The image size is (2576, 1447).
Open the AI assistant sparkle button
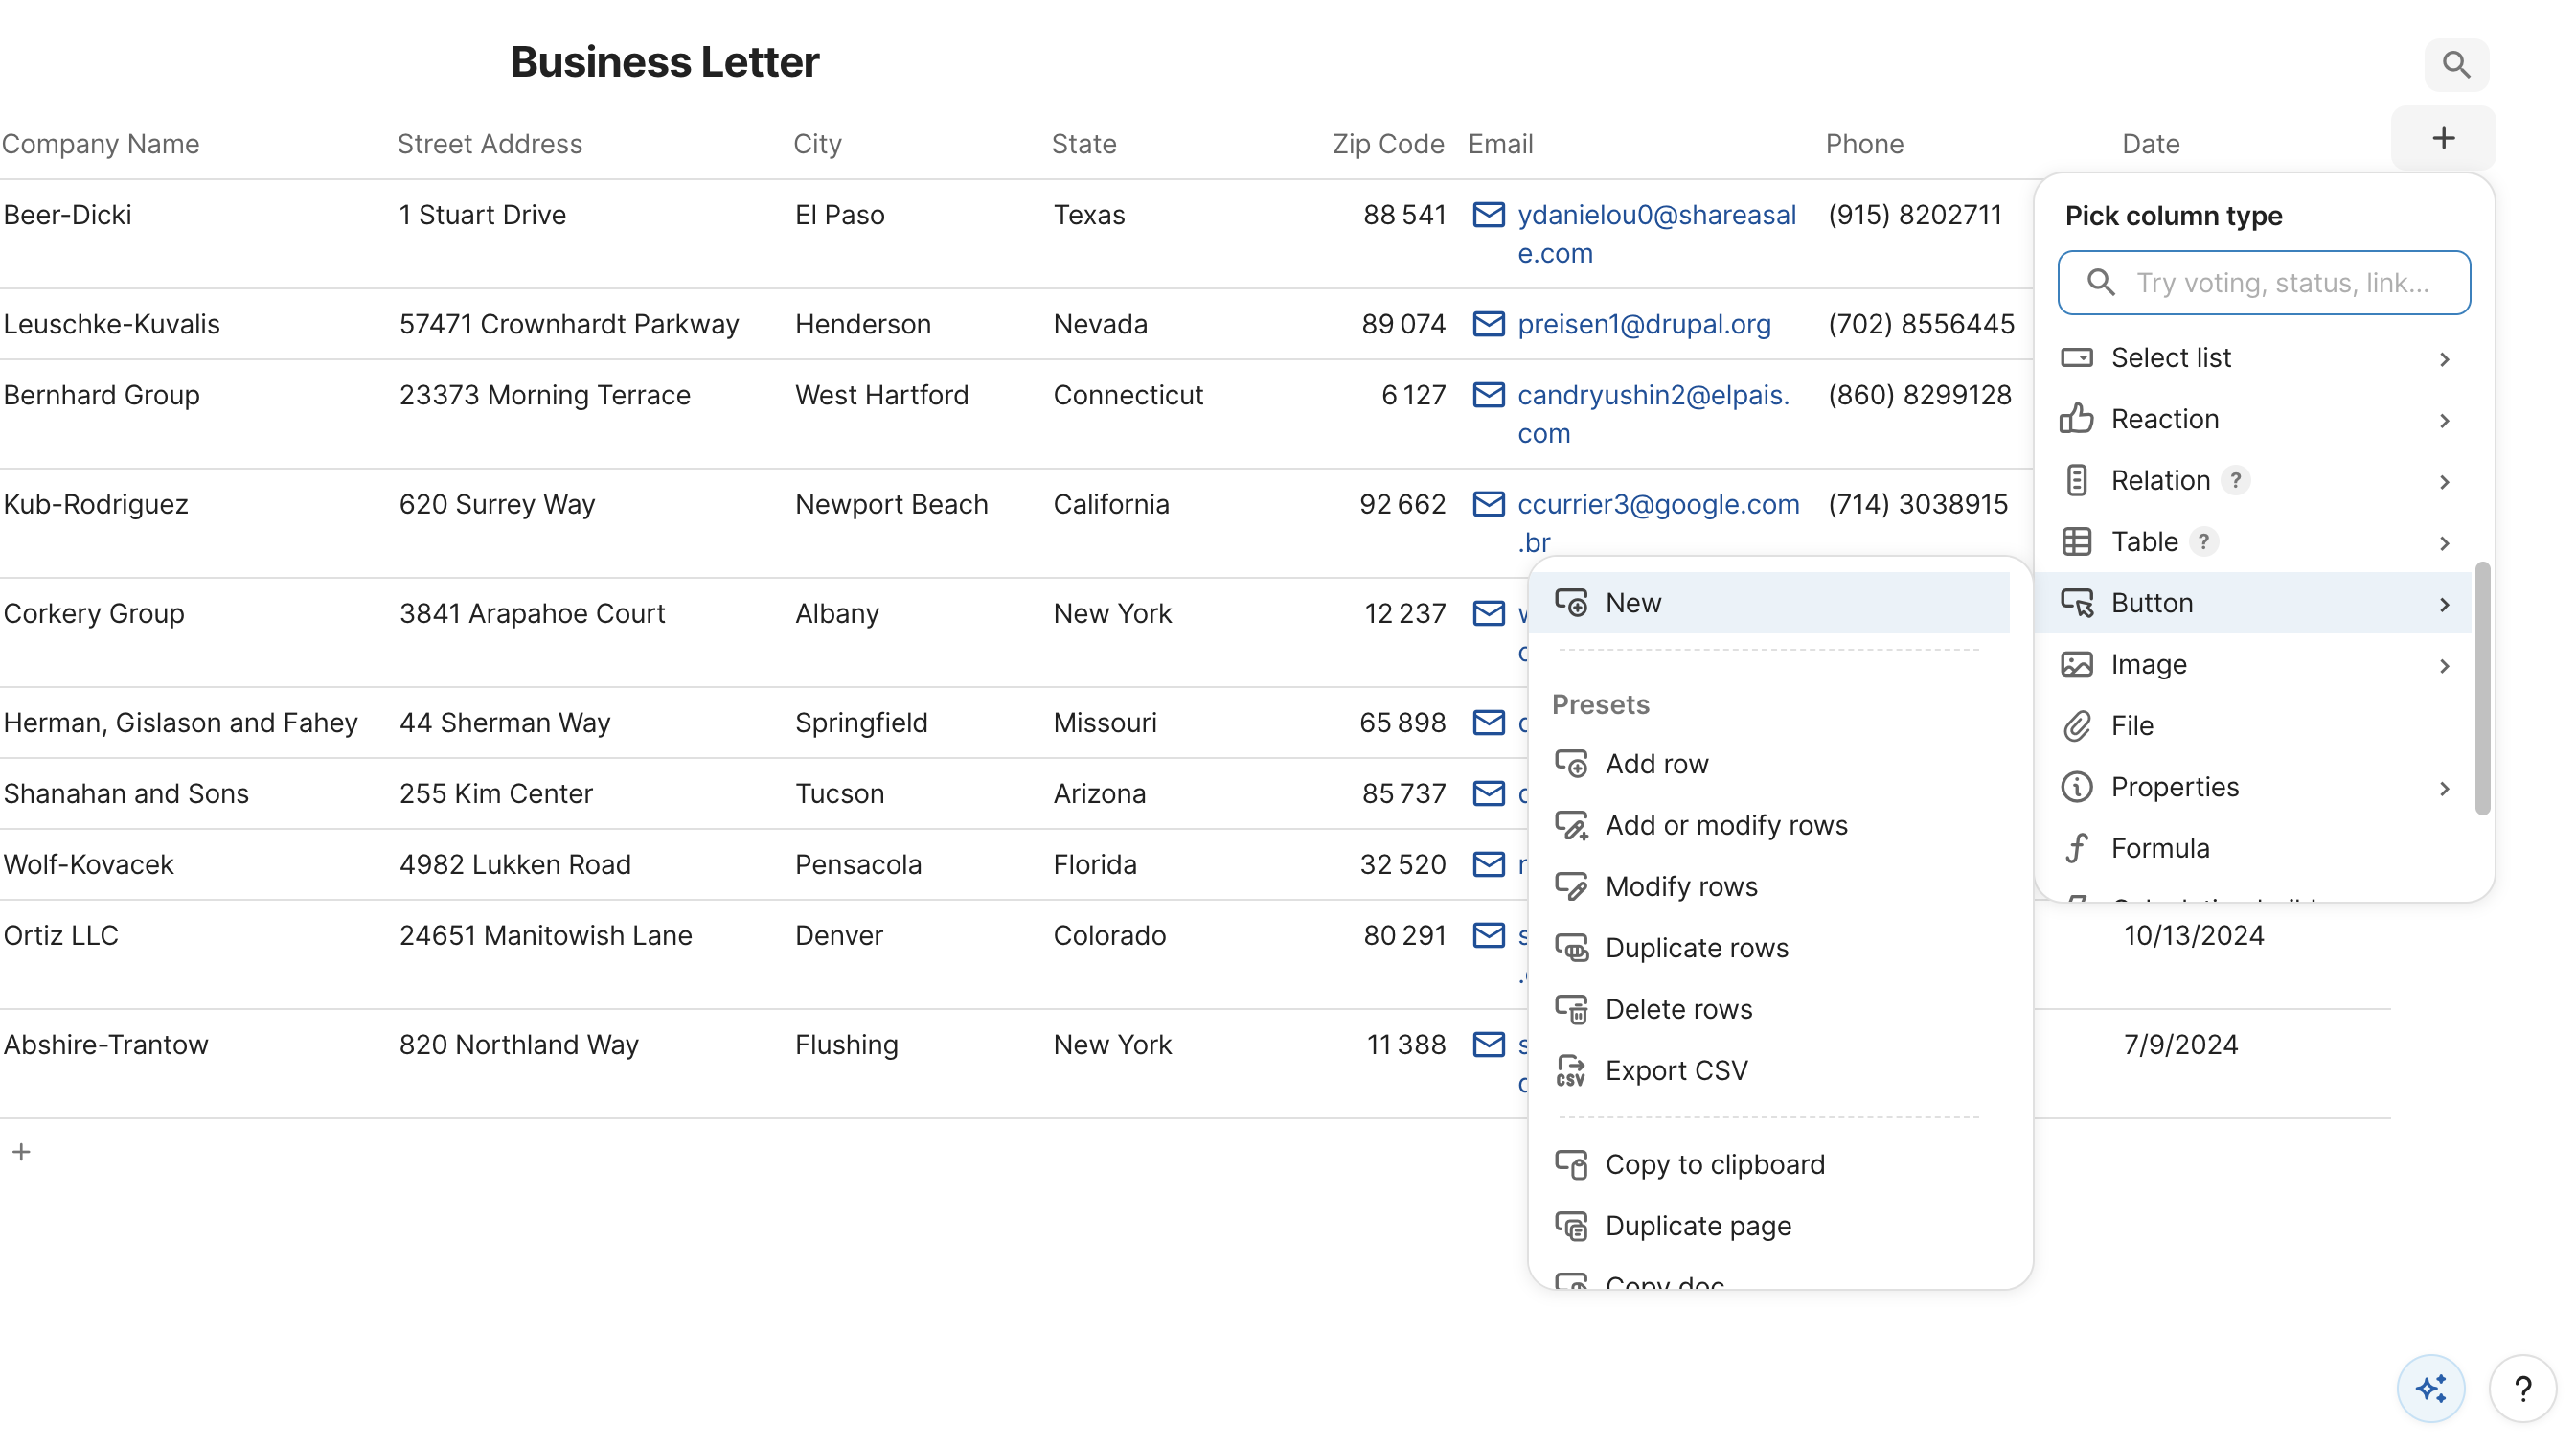click(2431, 1387)
